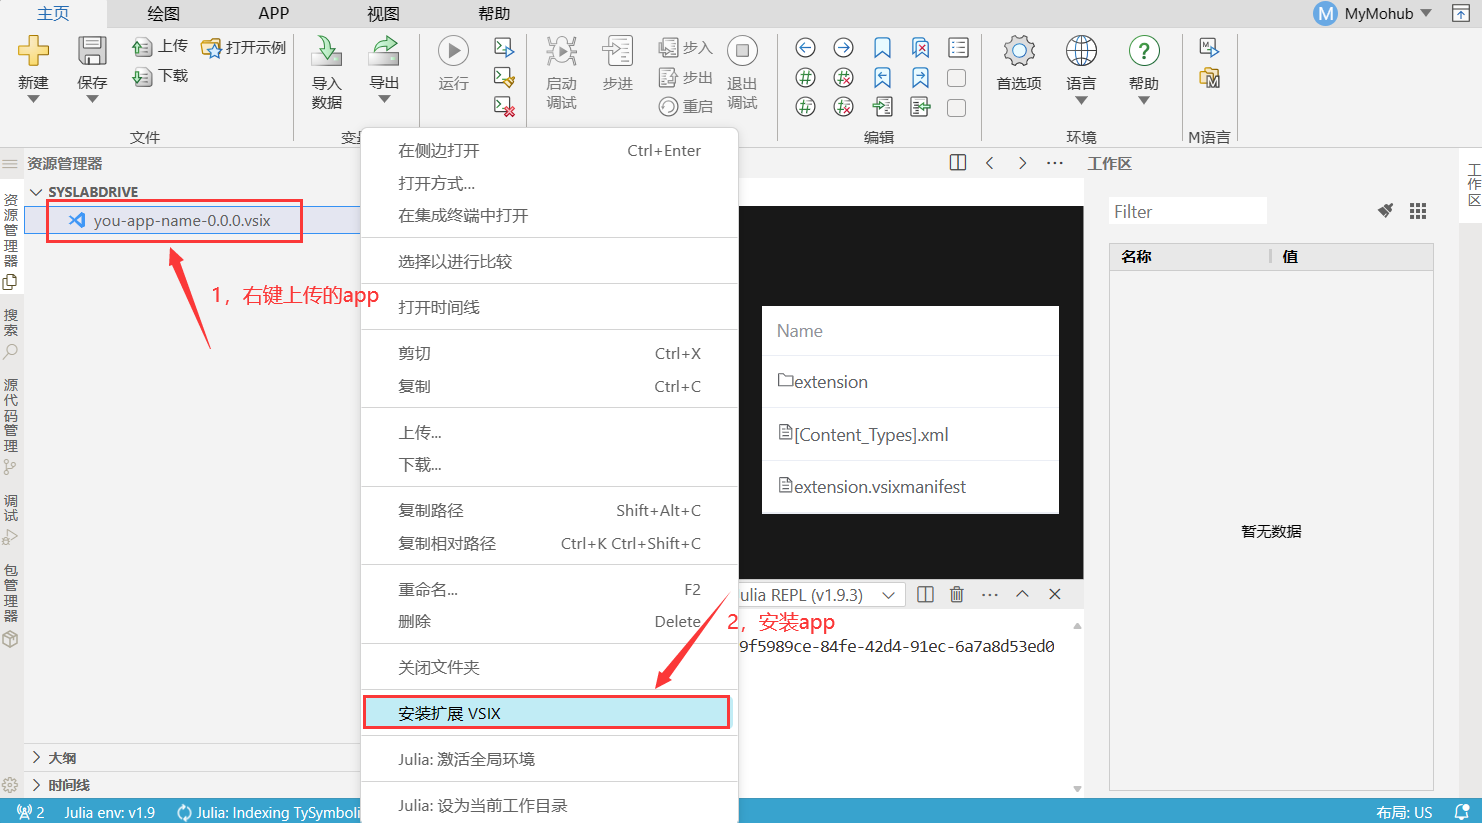Click the blue left-arrow icon in the 编辑 group

click(805, 48)
